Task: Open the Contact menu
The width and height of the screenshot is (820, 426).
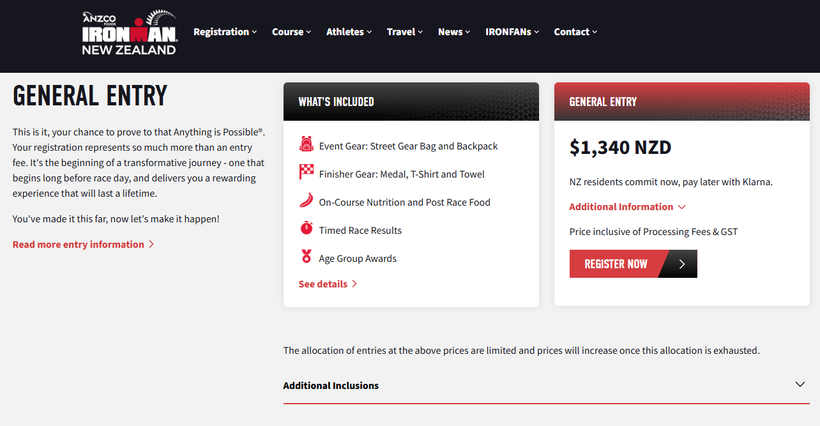Action: 575,32
